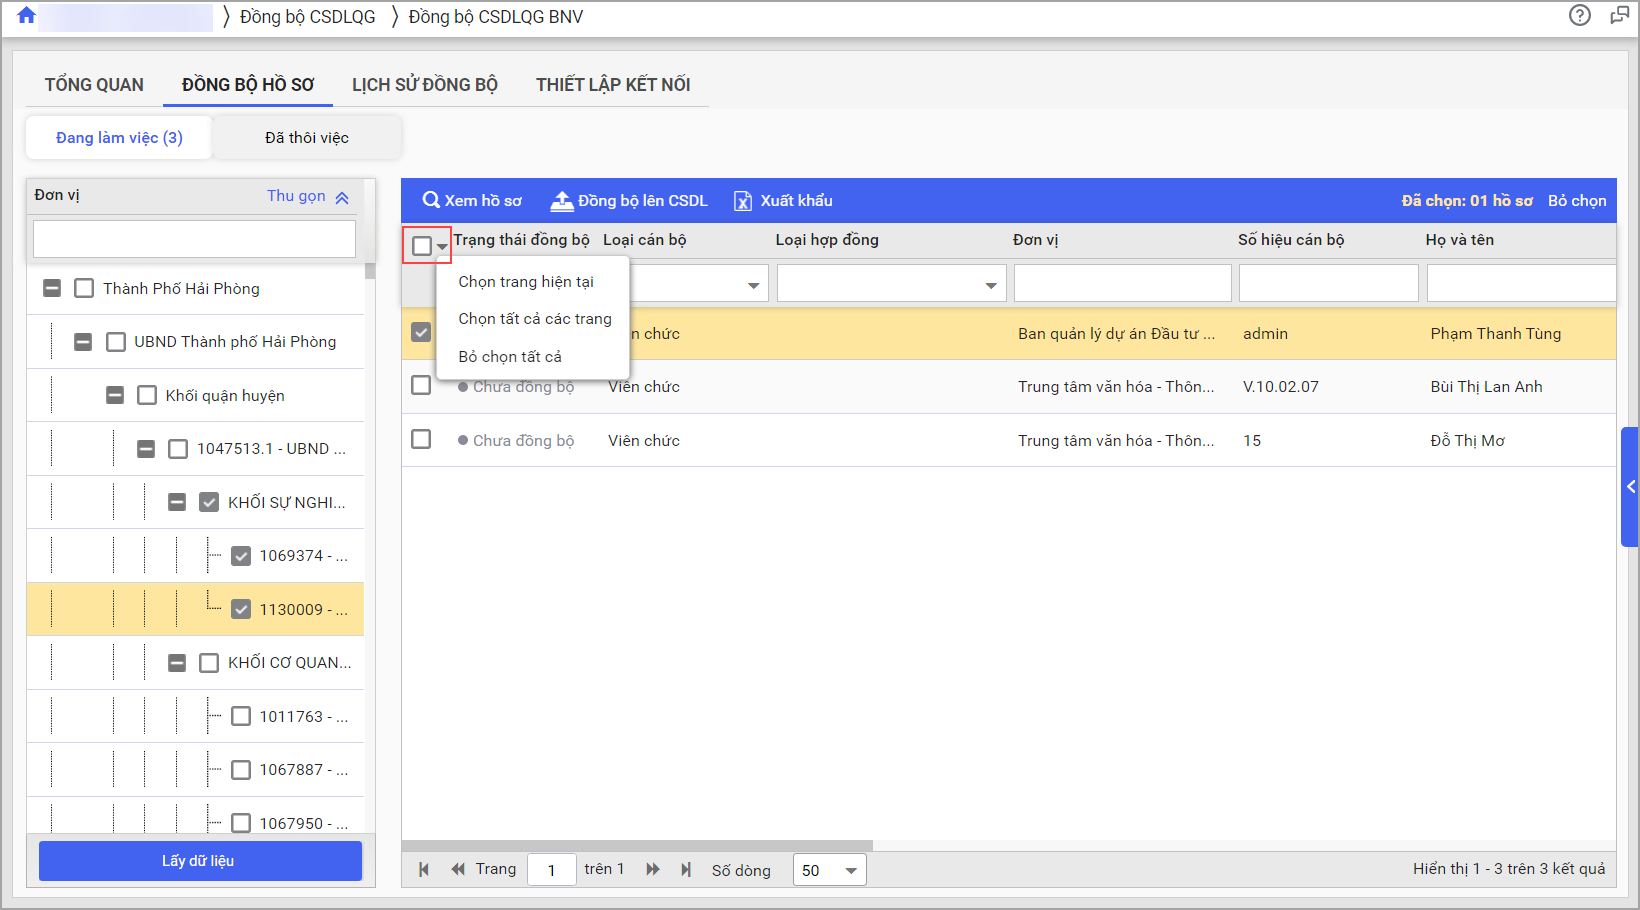Screen dimensions: 1640x910
Task: Click the page number input box
Action: (552, 870)
